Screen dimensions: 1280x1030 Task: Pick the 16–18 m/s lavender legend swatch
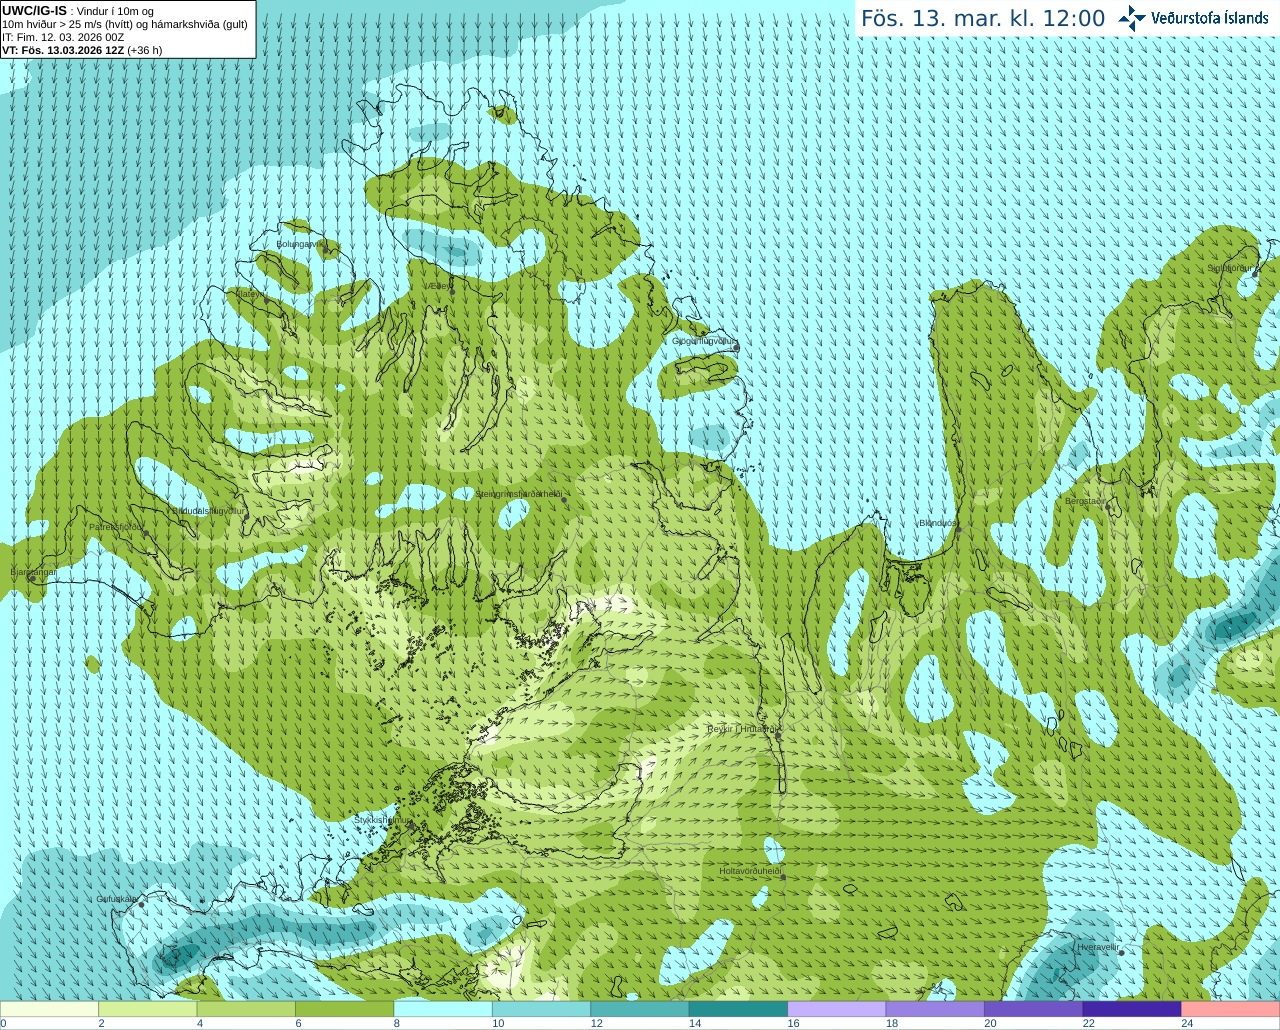[837, 1009]
